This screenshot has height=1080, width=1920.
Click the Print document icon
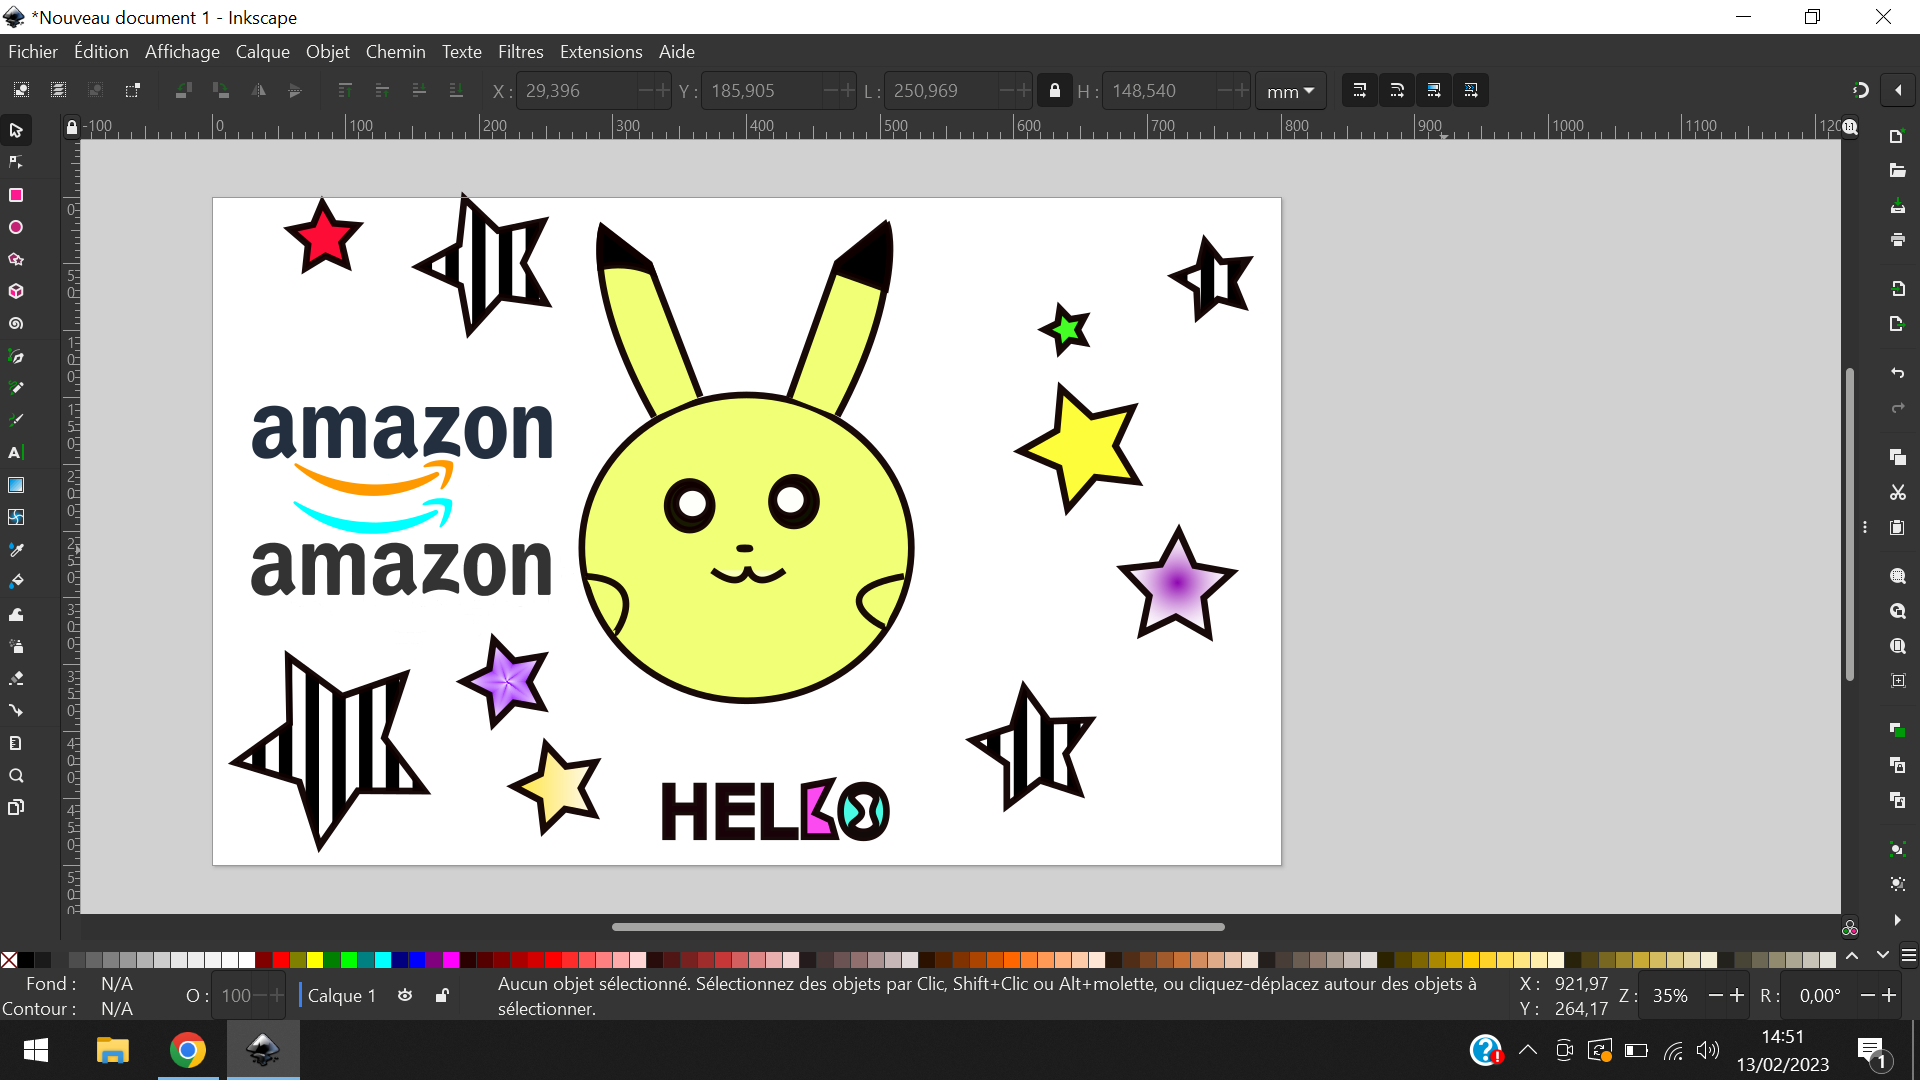(x=1897, y=240)
